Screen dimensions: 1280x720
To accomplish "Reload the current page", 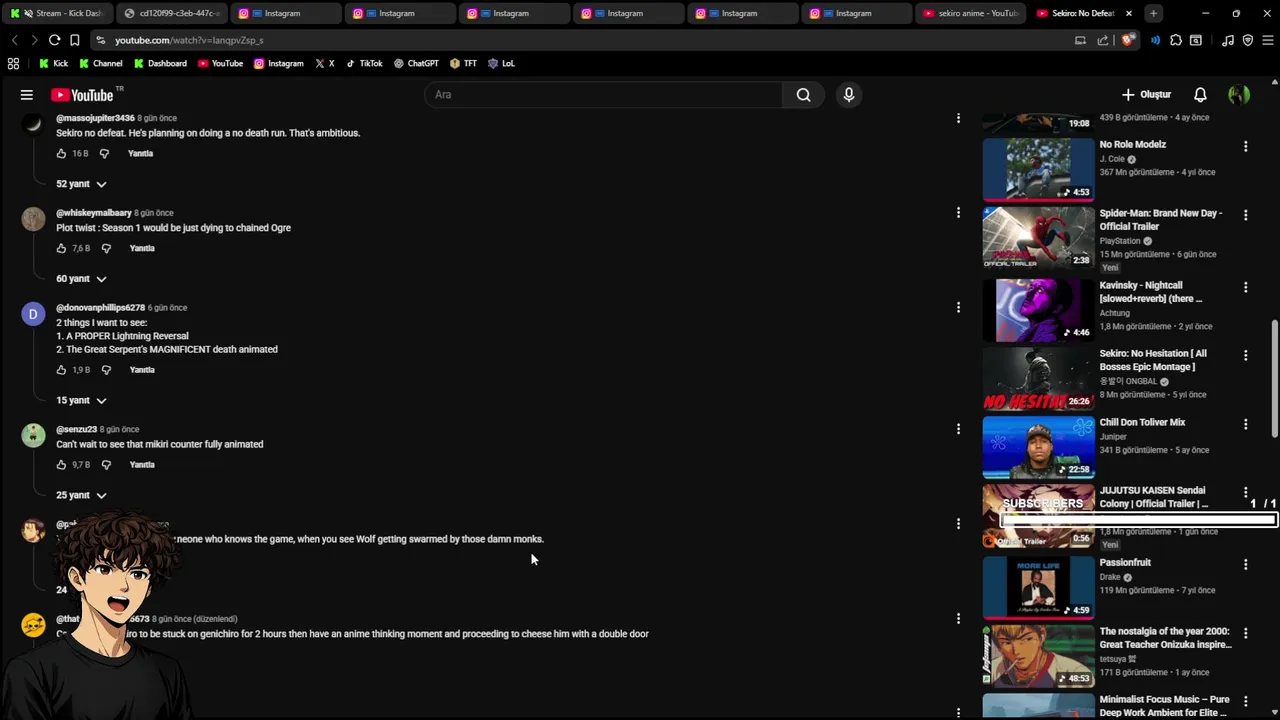I will coord(54,40).
